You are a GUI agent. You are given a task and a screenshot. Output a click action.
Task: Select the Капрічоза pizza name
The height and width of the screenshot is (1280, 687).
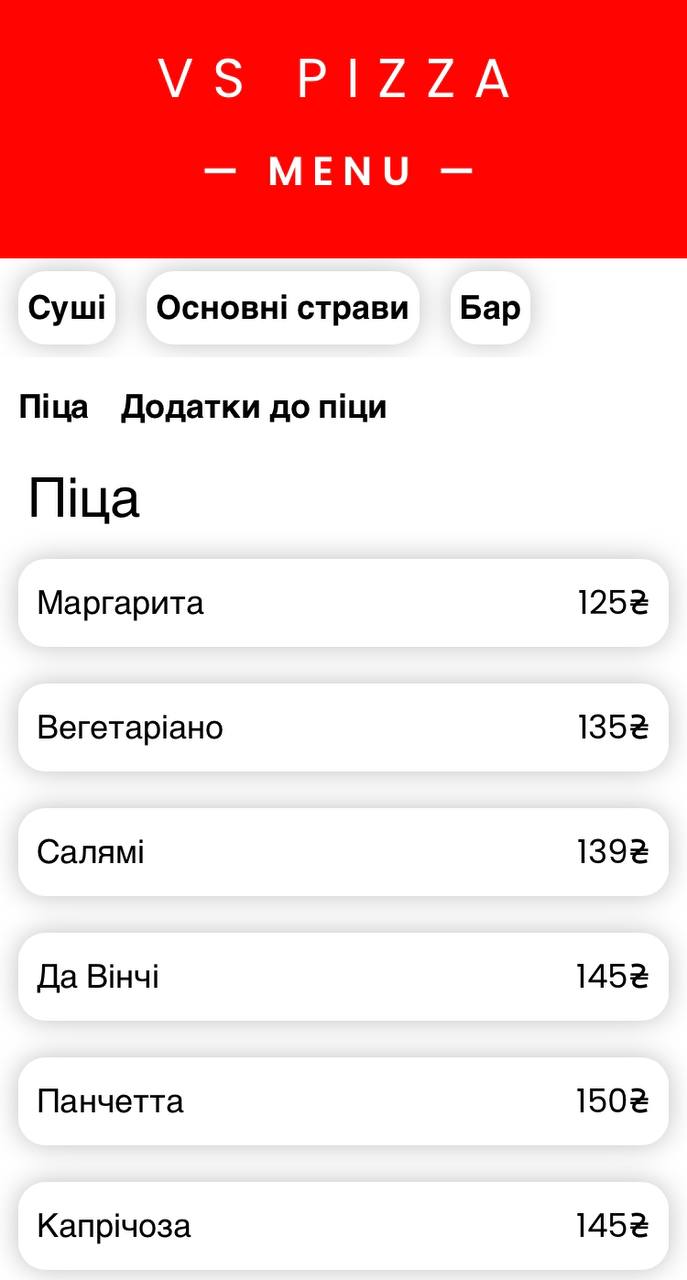pyautogui.click(x=114, y=1226)
